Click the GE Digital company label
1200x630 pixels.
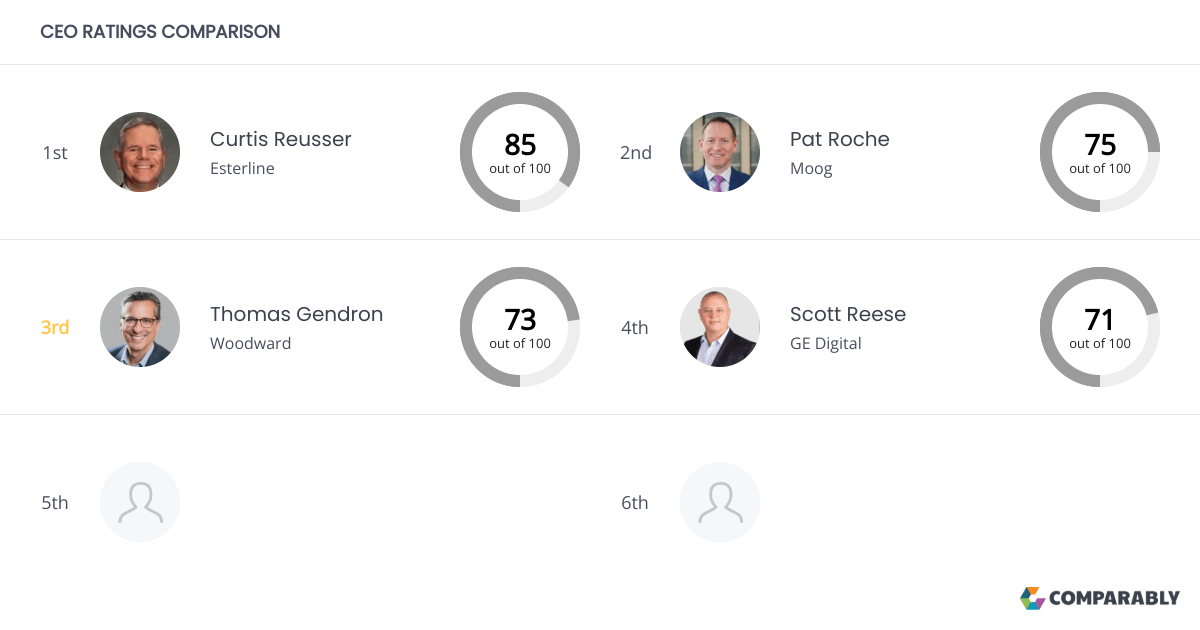(826, 343)
